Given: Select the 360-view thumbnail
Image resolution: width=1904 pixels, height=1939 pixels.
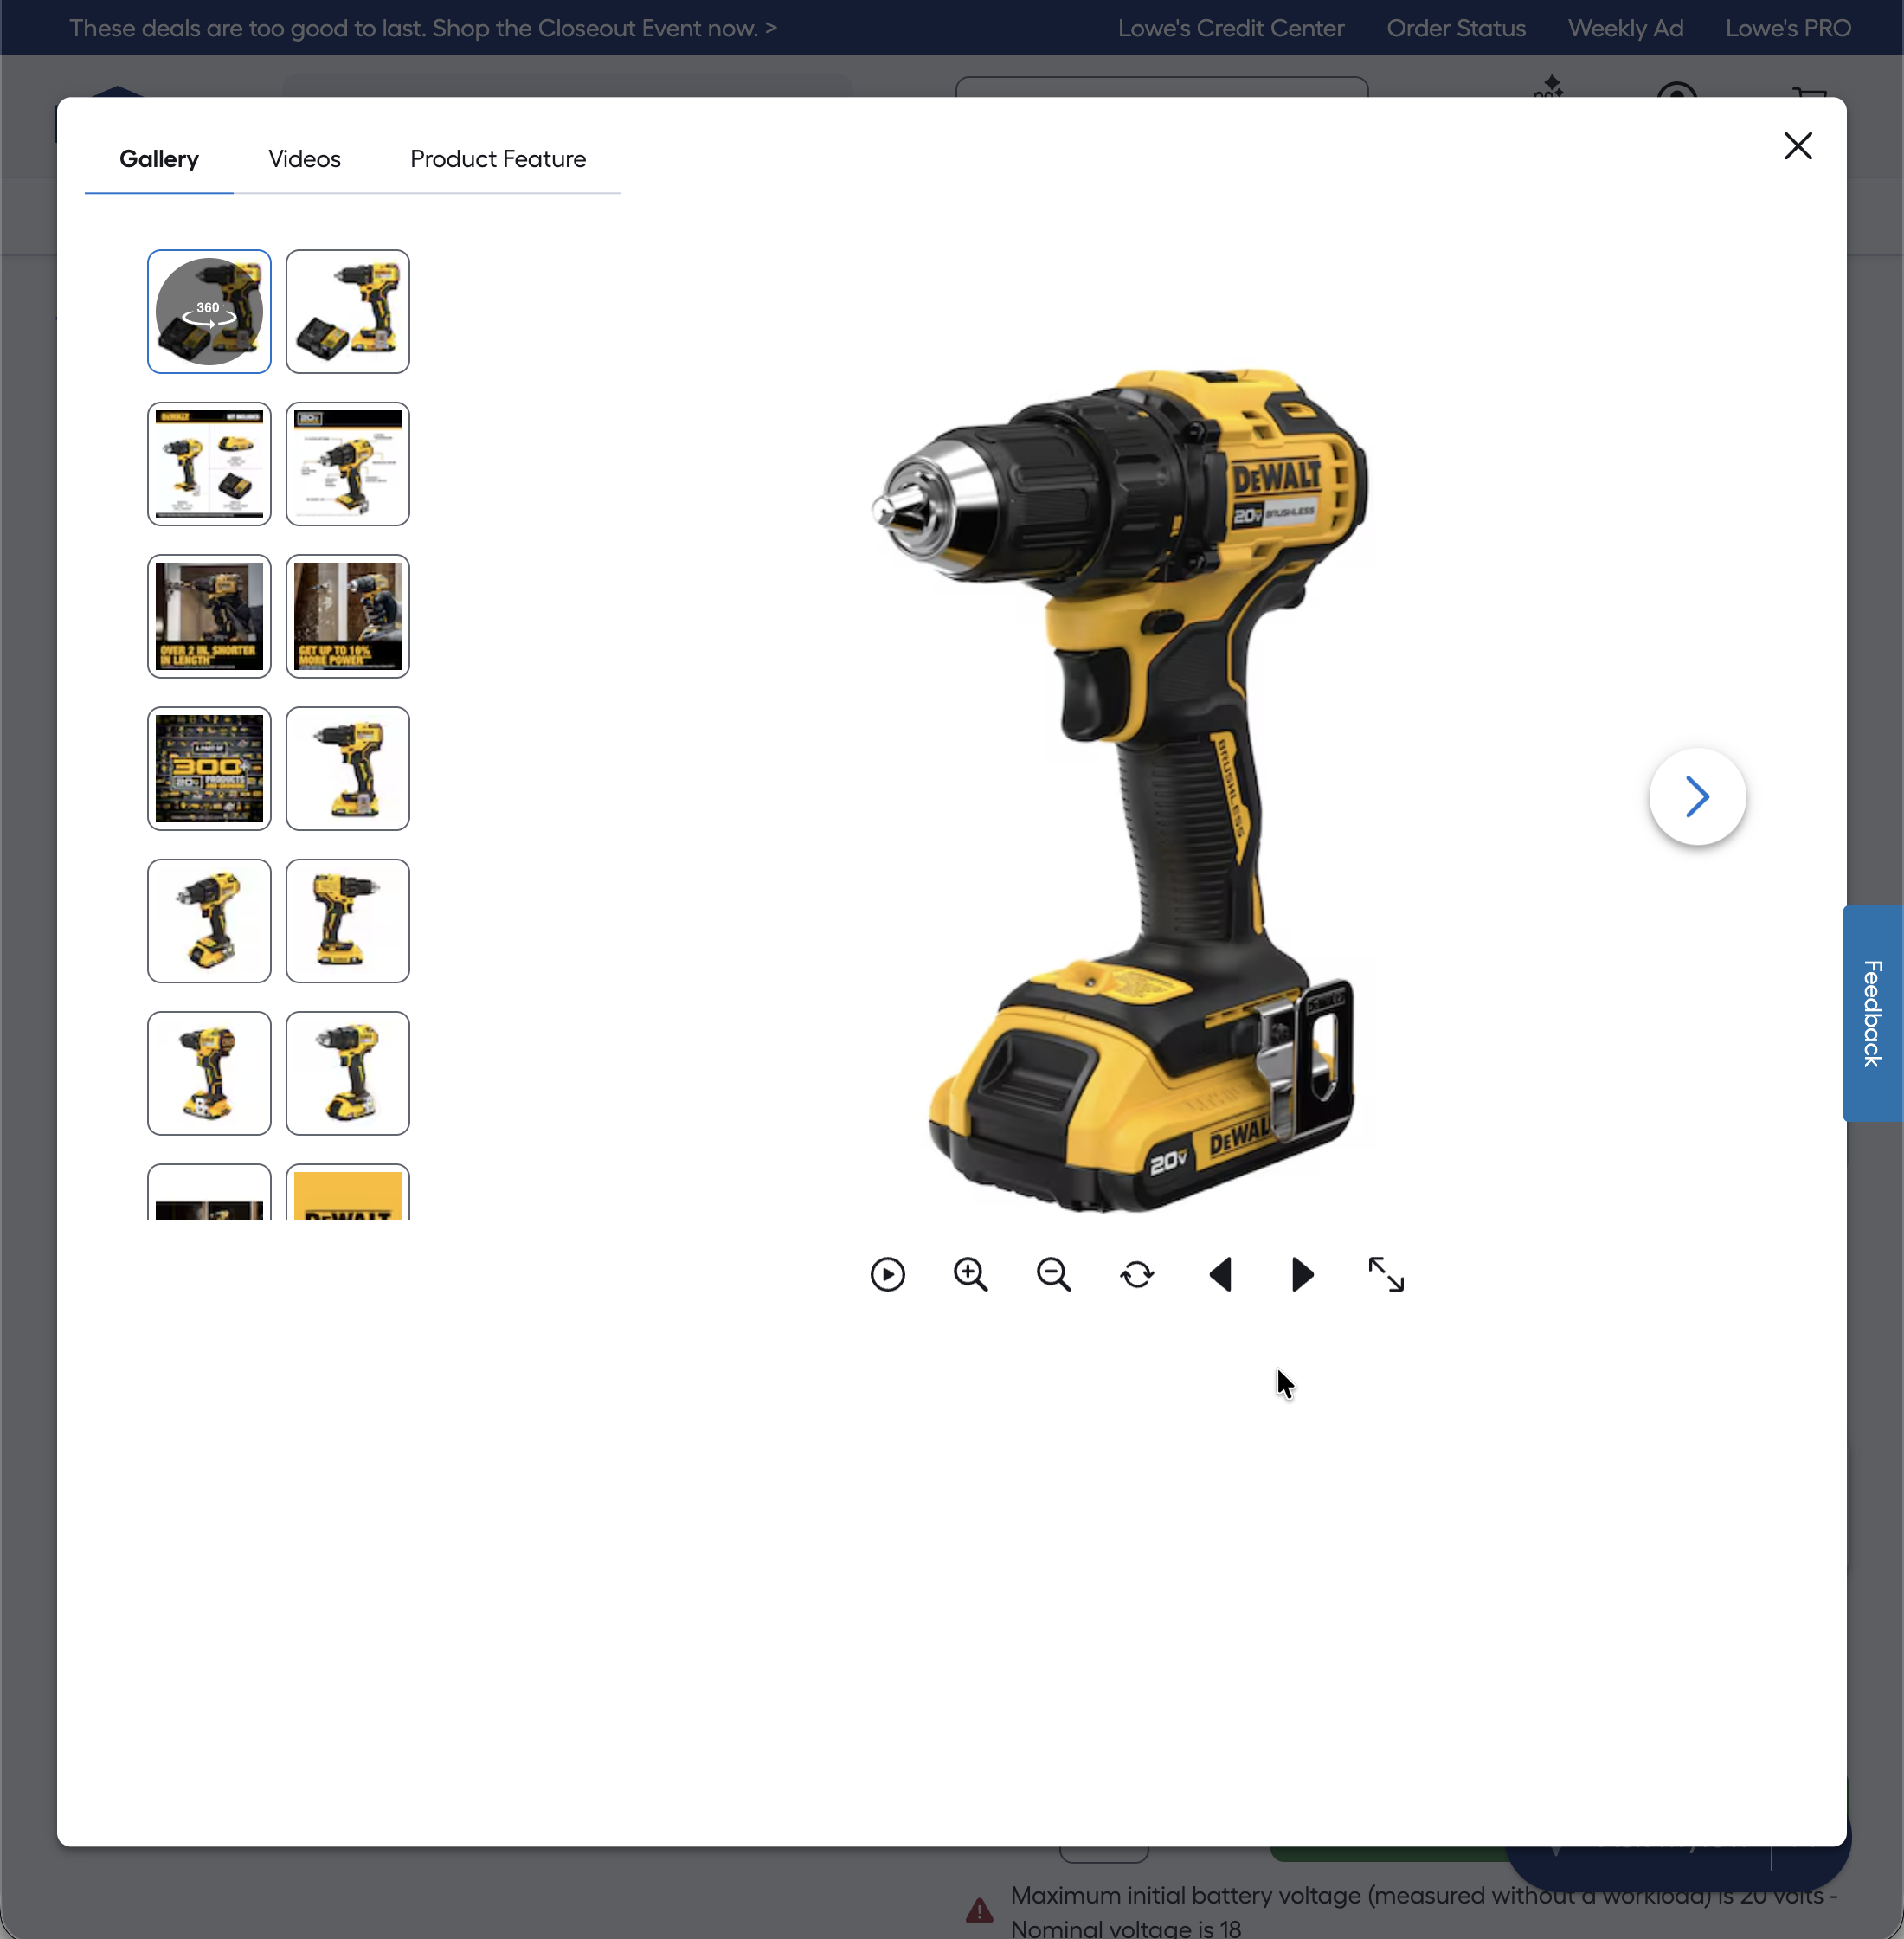Looking at the screenshot, I should (x=209, y=312).
